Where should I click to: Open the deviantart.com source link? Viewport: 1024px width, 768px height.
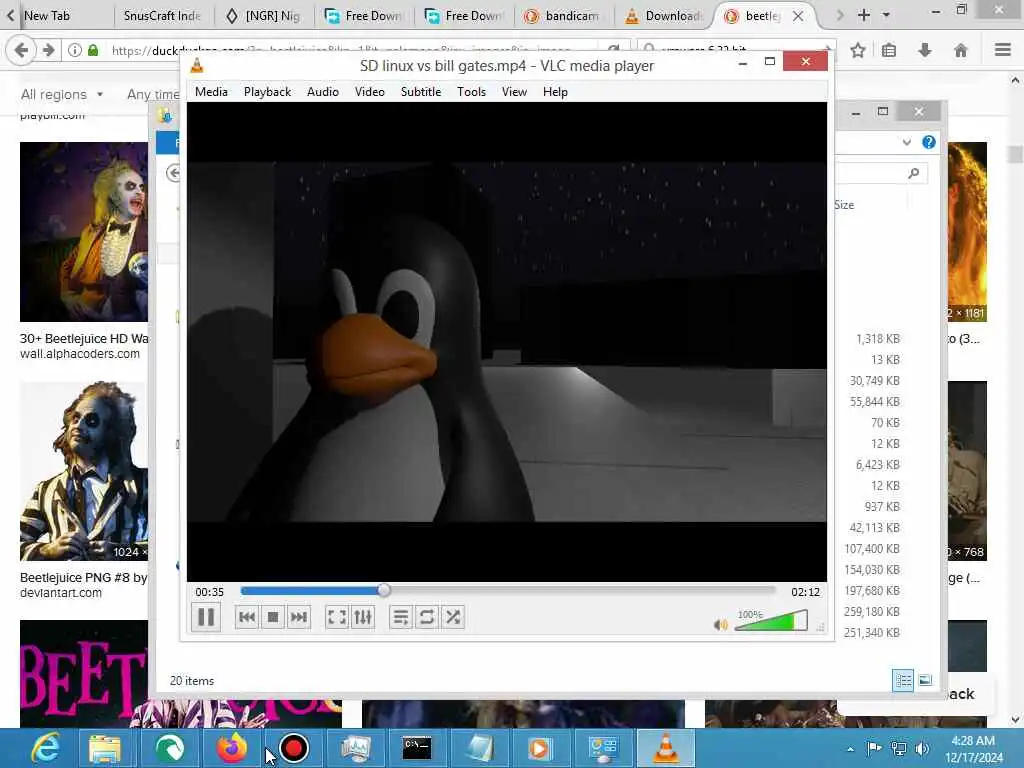tap(61, 593)
